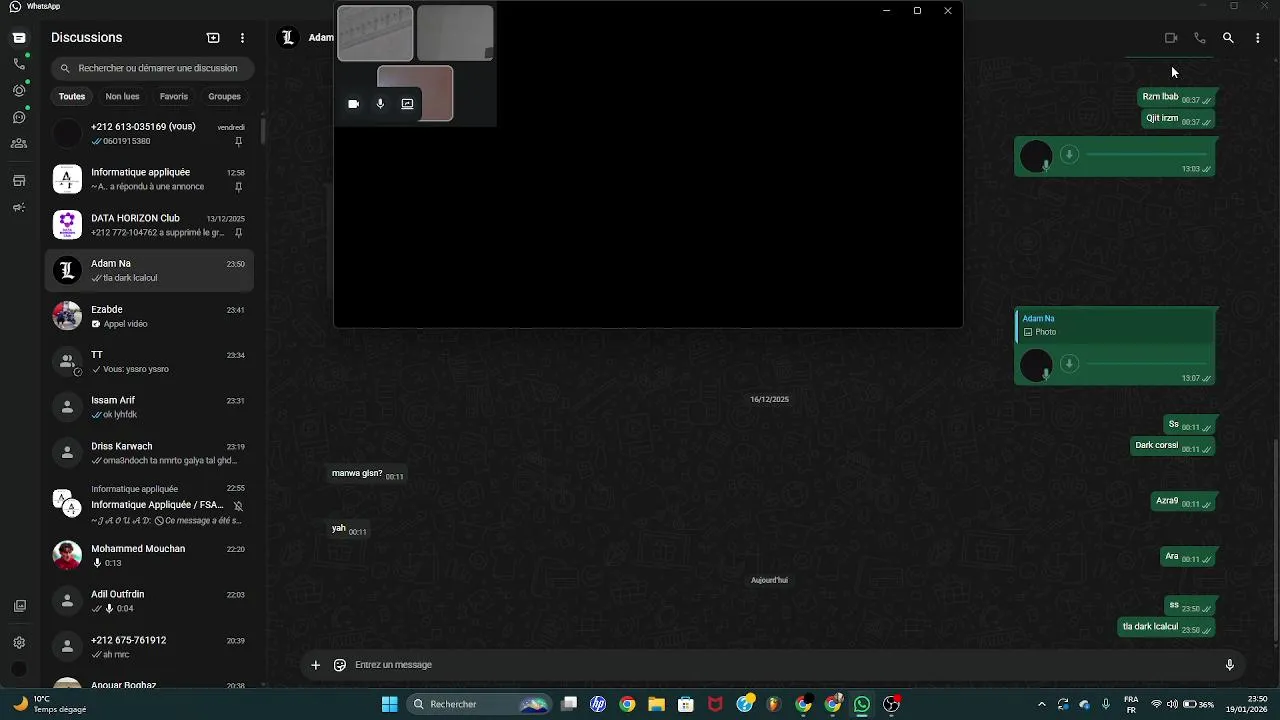Screen dimensions: 1280x720
Task: Open the Windows Start menu
Action: [x=389, y=705]
